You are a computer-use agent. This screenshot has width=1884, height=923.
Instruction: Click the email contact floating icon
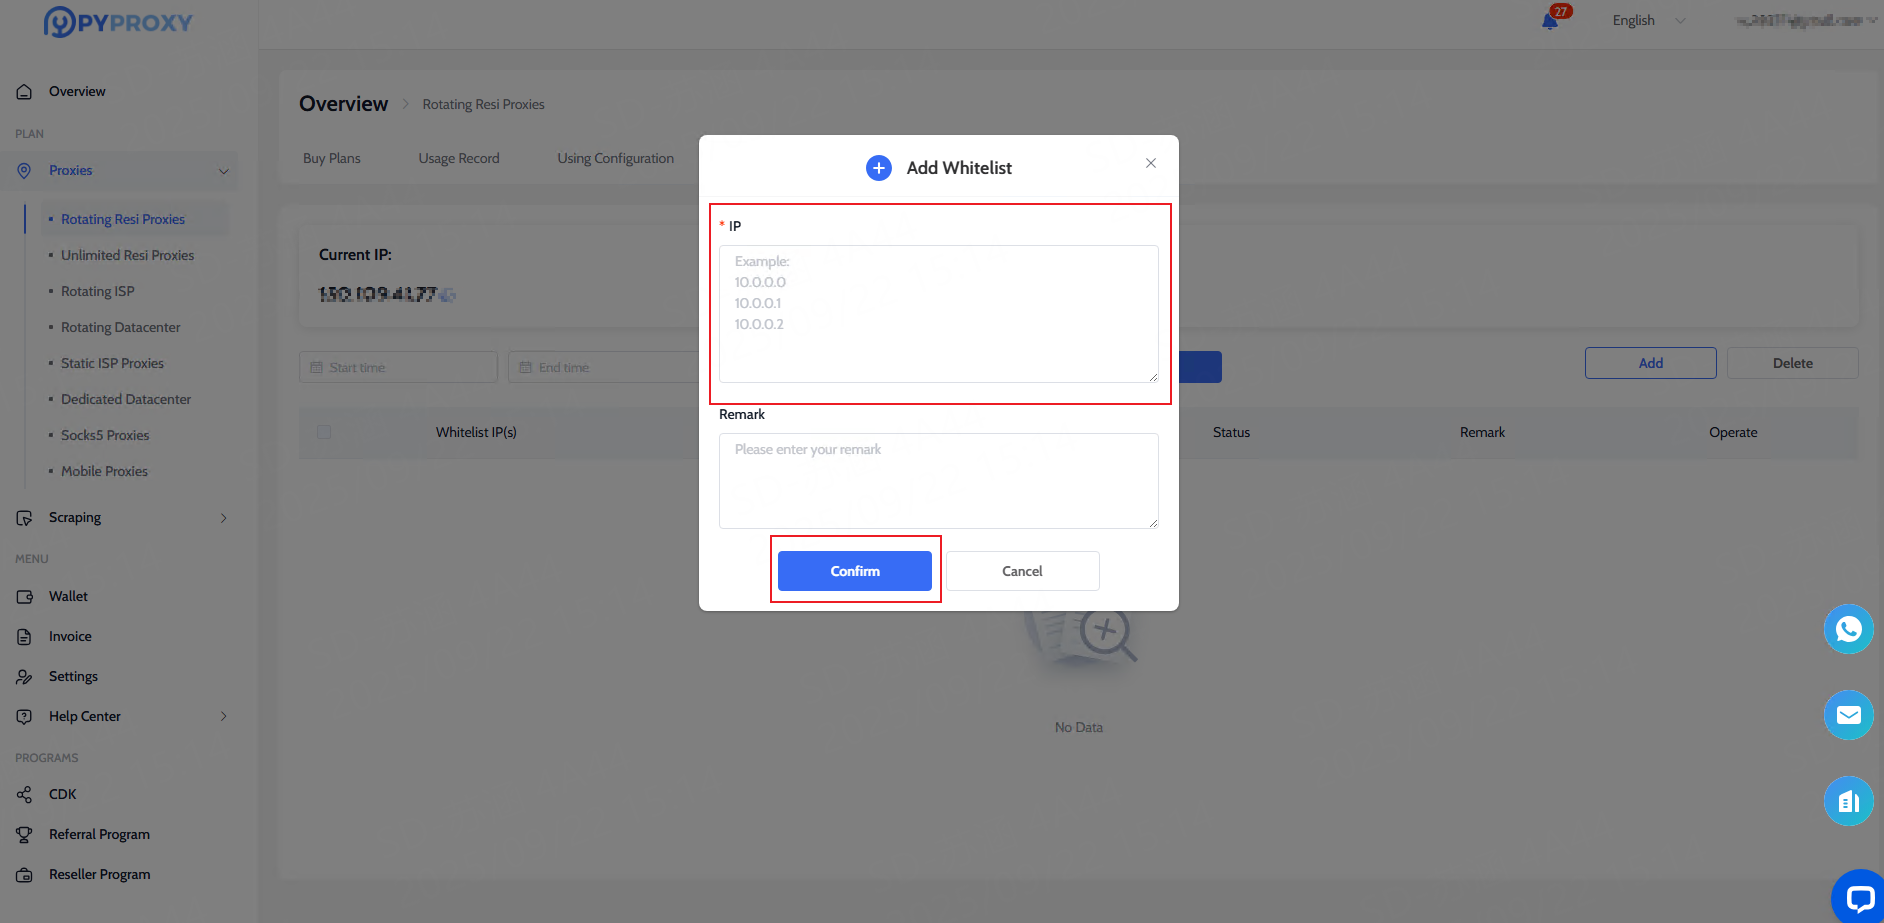(x=1848, y=715)
